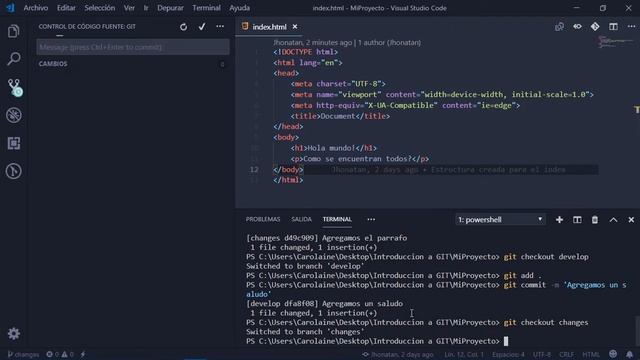Screen dimensions: 640x360
Task: Click the editor minimap preview
Action: coord(616,42)
